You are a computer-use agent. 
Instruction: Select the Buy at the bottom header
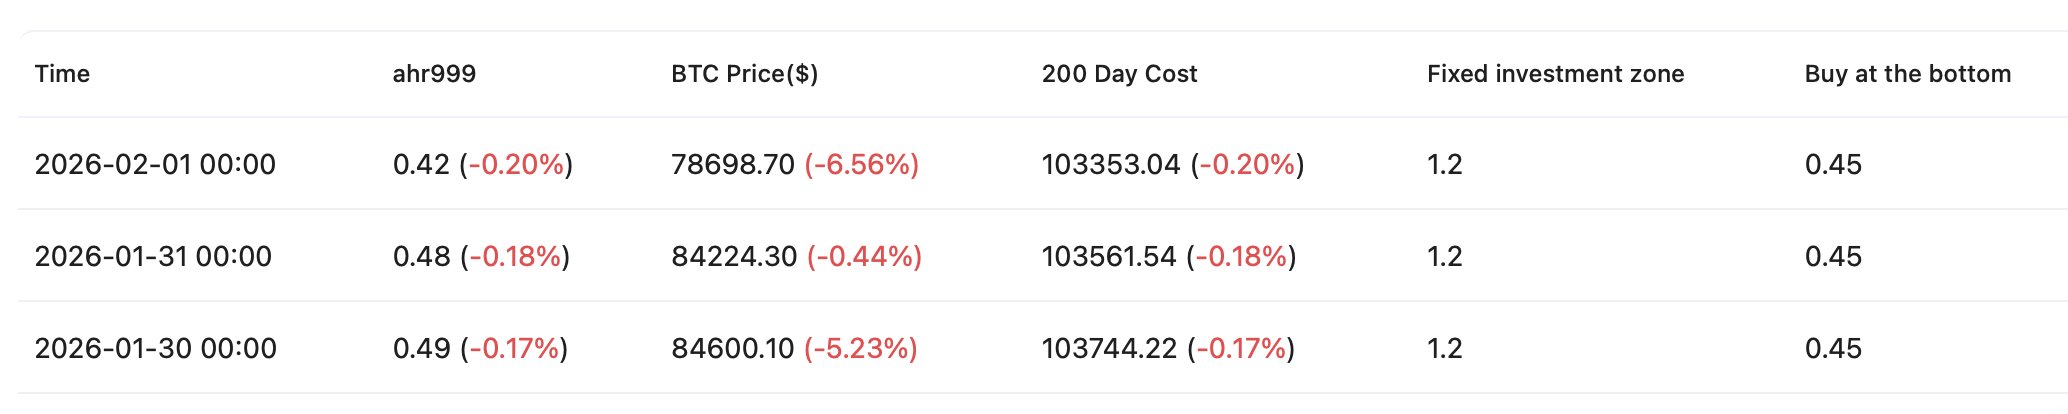(1908, 74)
